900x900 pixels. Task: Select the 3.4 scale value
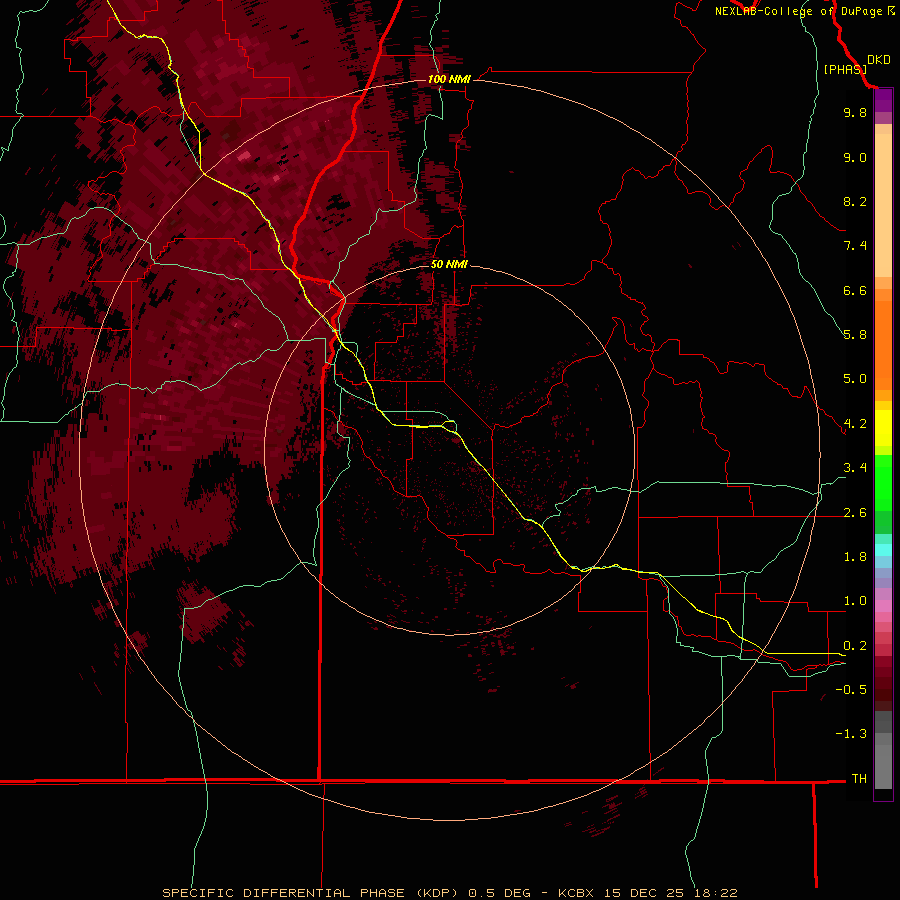[855, 468]
